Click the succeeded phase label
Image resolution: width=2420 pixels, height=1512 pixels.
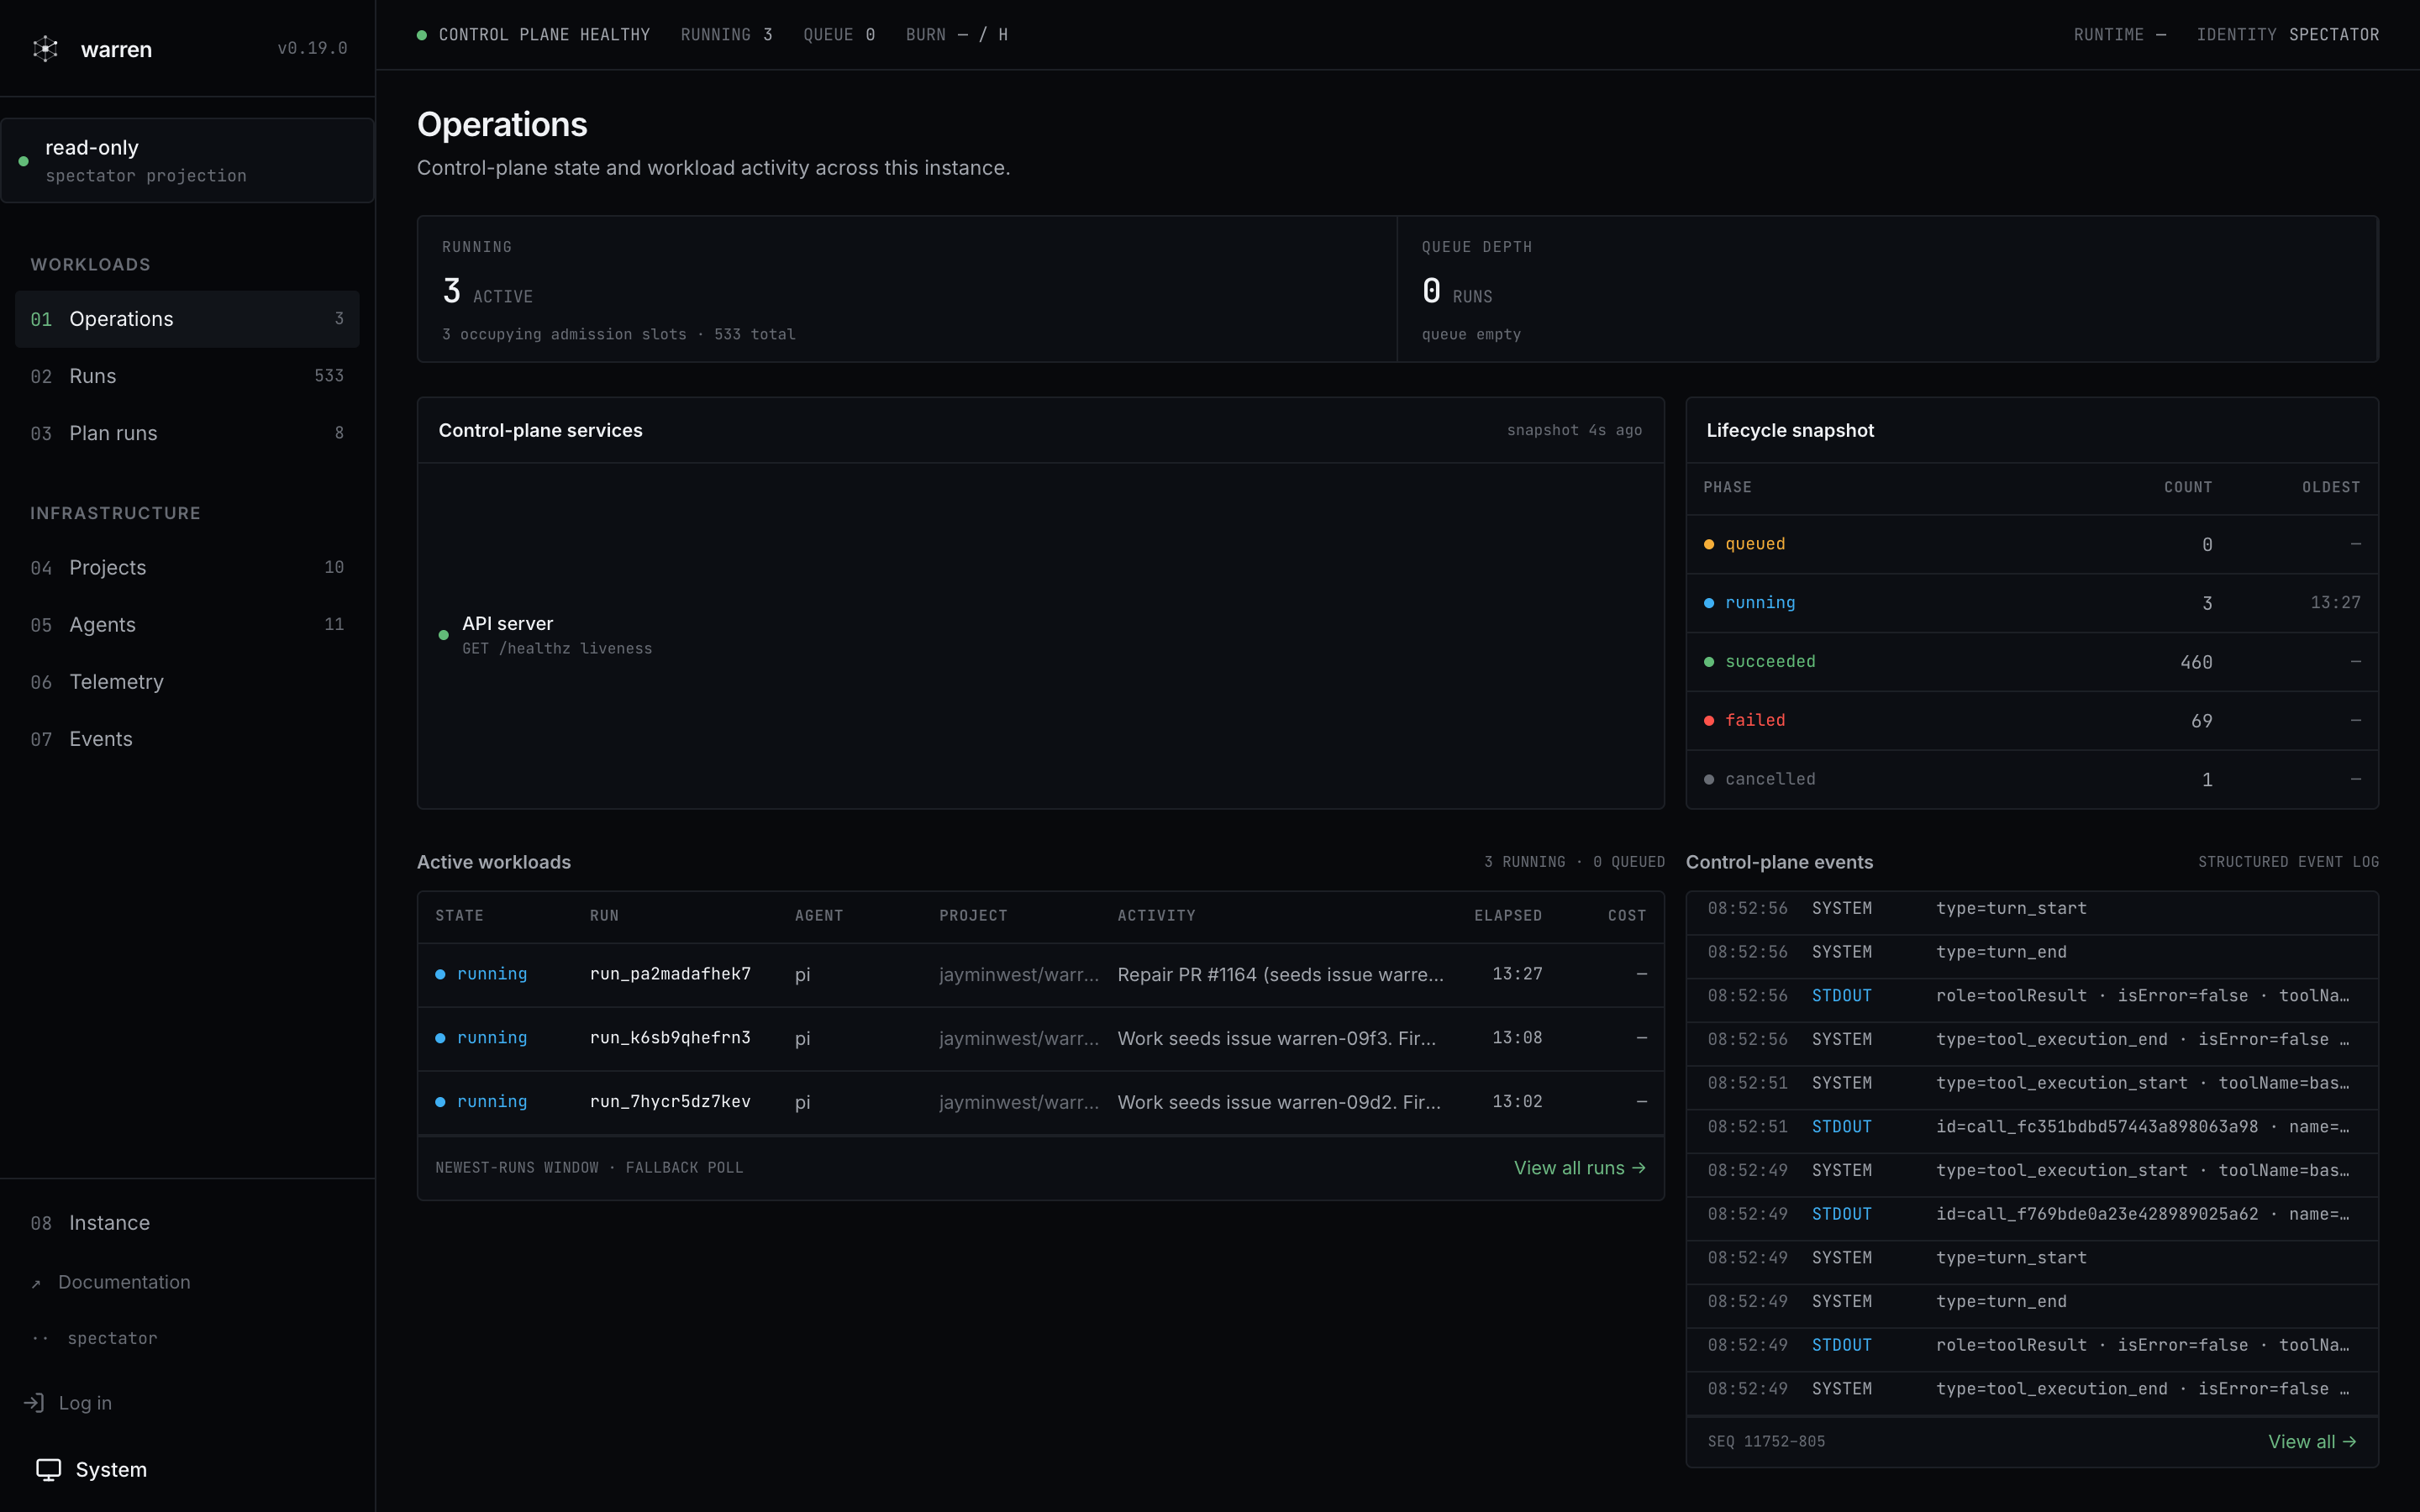click(1770, 662)
